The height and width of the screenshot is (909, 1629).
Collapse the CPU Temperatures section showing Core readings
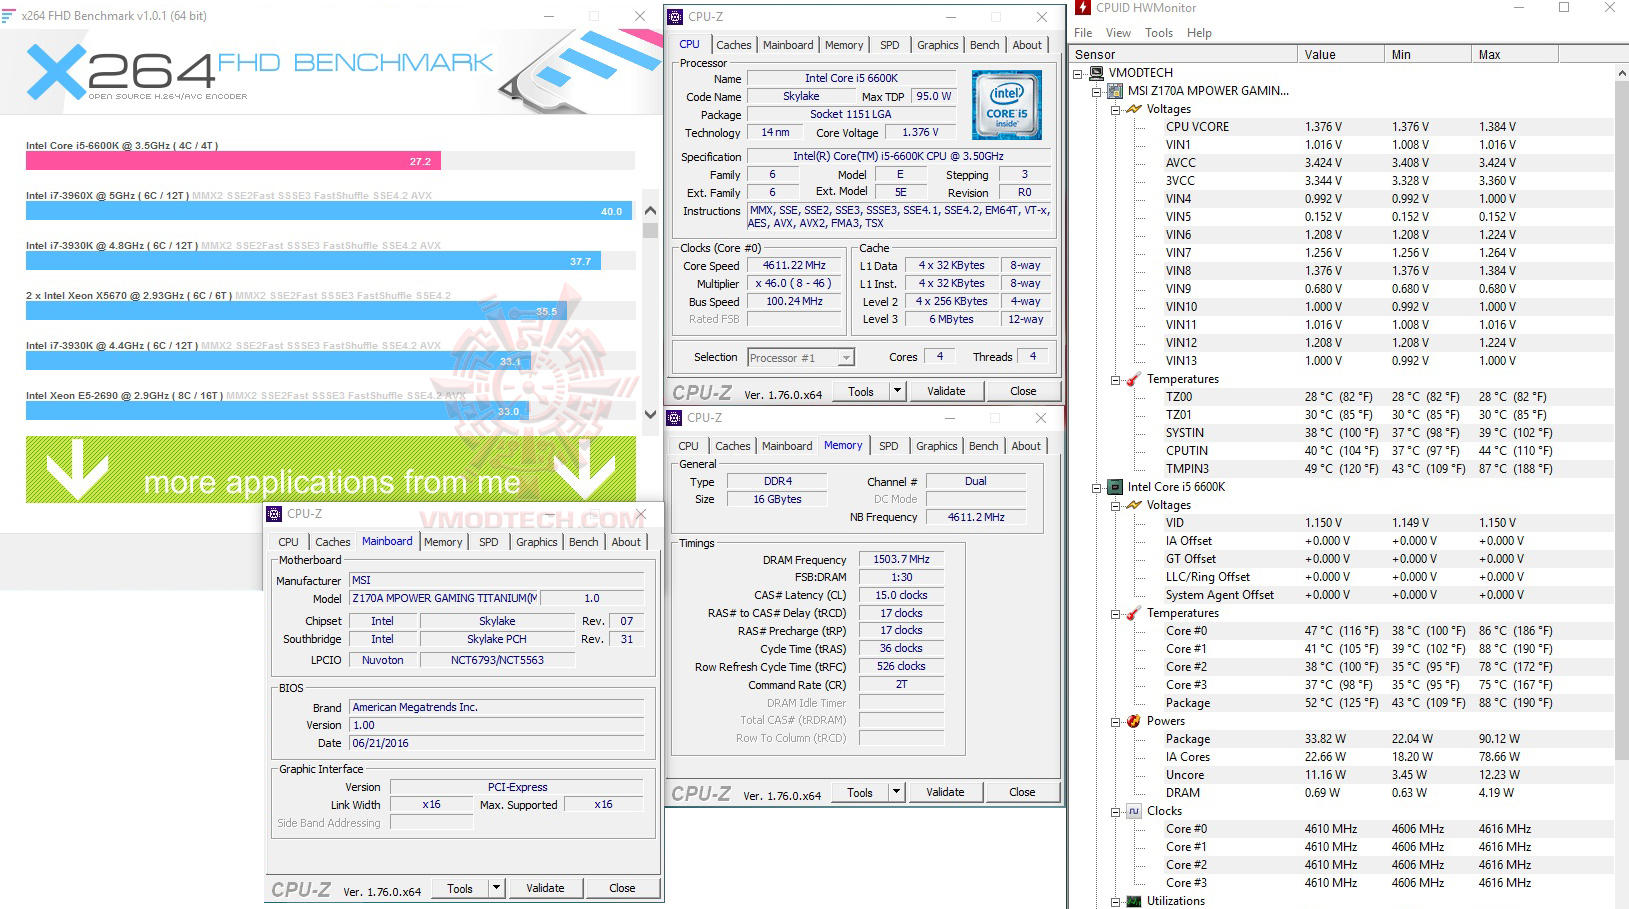point(1114,613)
